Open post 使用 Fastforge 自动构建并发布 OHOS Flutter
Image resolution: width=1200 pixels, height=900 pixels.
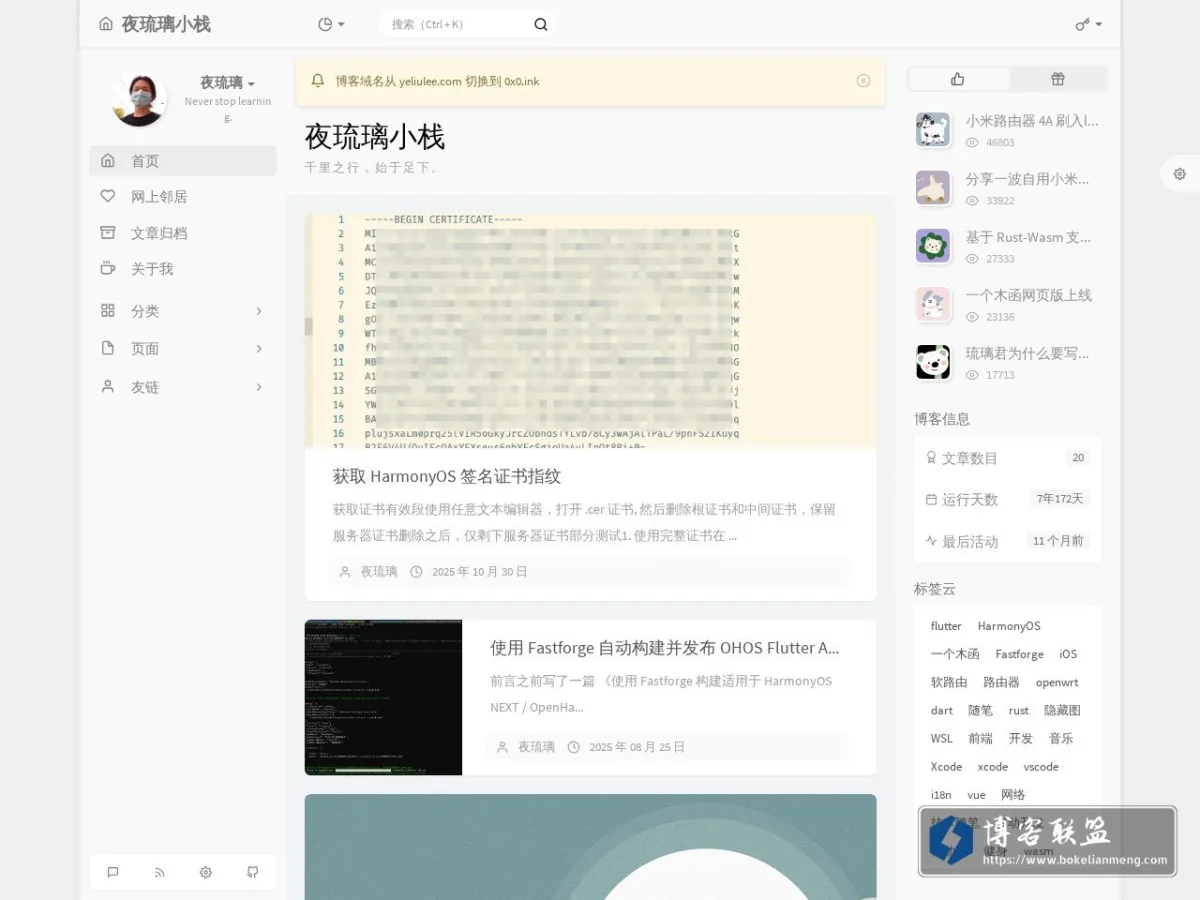pos(664,648)
